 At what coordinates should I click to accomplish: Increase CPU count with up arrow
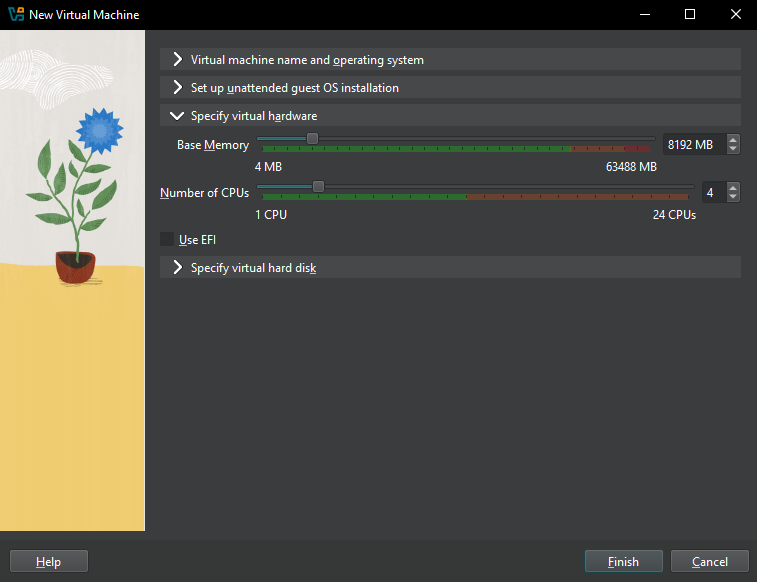point(733,187)
